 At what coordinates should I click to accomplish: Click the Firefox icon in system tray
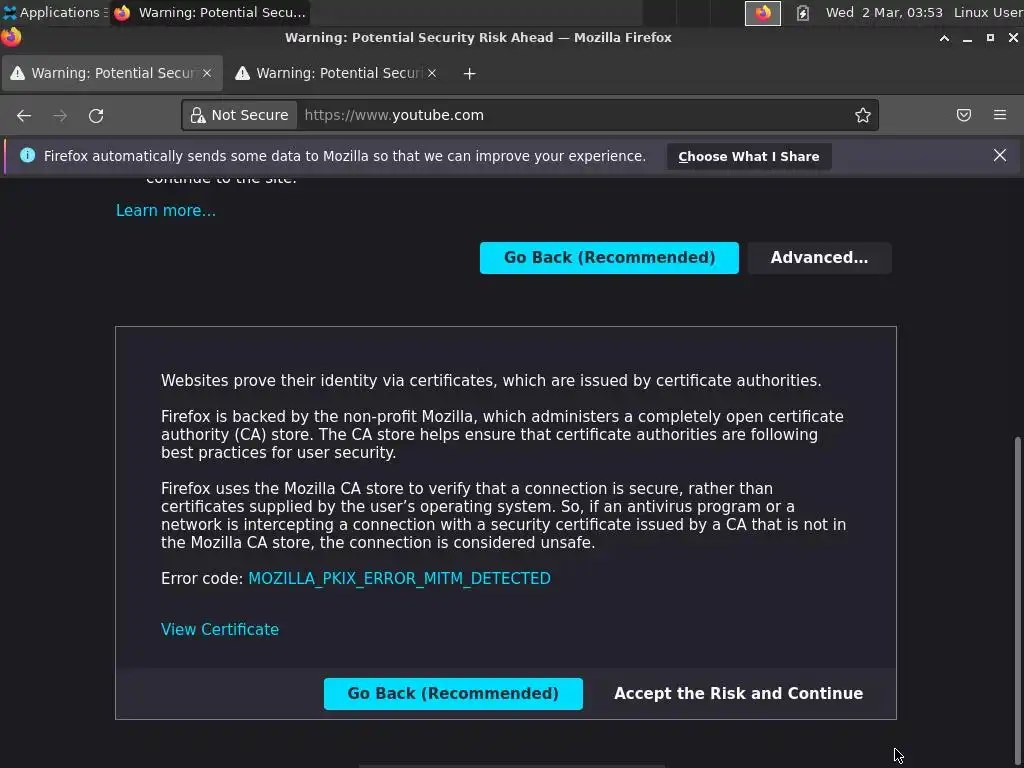pos(762,12)
